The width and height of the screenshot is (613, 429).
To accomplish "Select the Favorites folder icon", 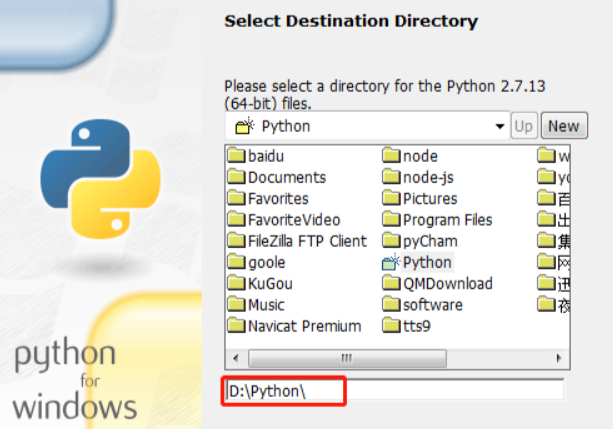I will 236,197.
